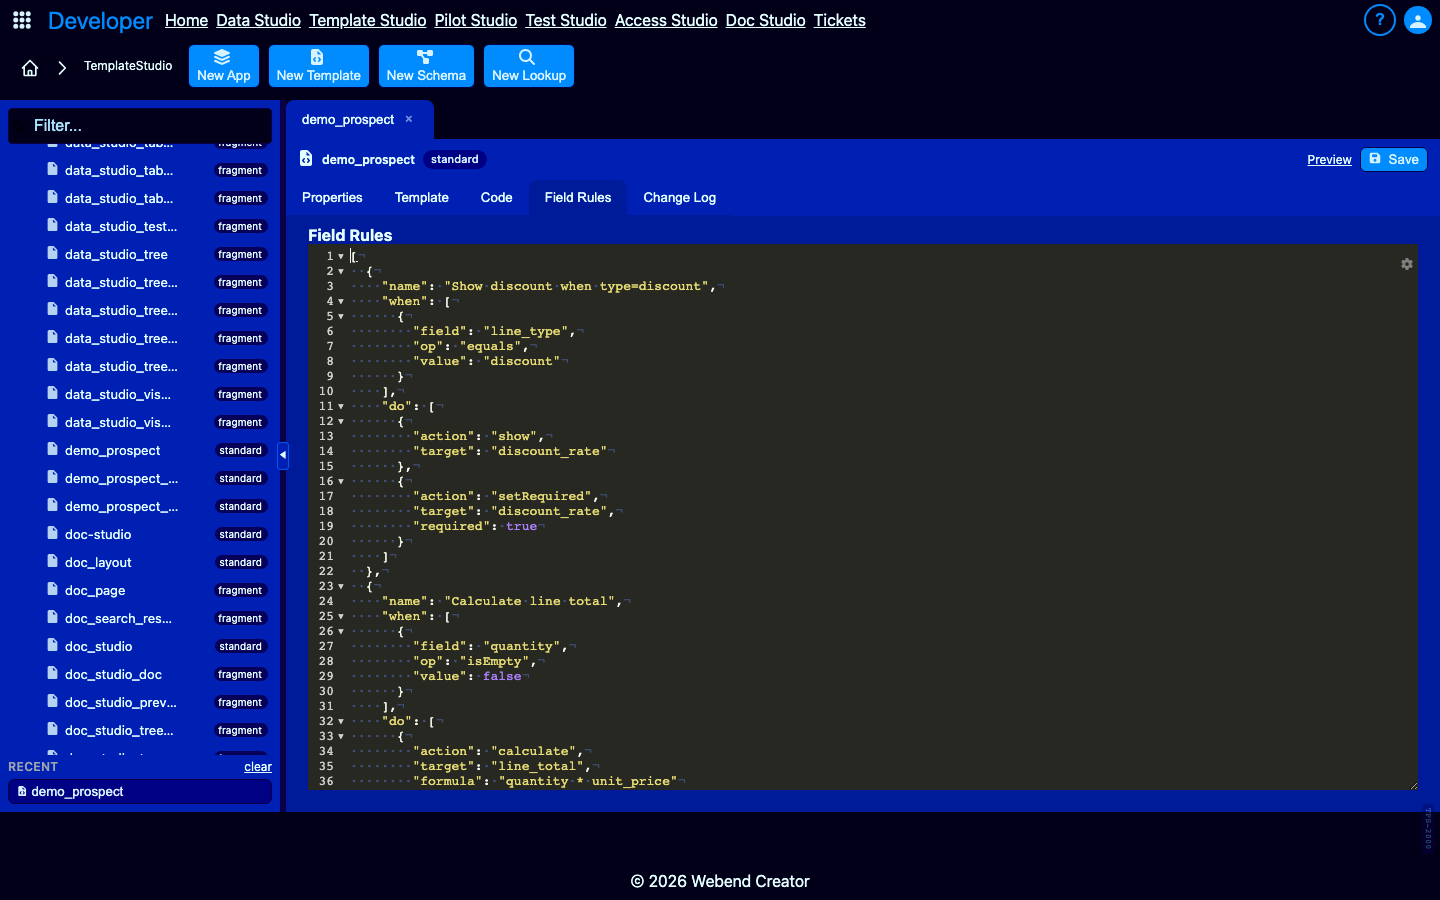Screen dimensions: 1440x900
Task: Open the help question mark icon
Action: click(x=1380, y=20)
